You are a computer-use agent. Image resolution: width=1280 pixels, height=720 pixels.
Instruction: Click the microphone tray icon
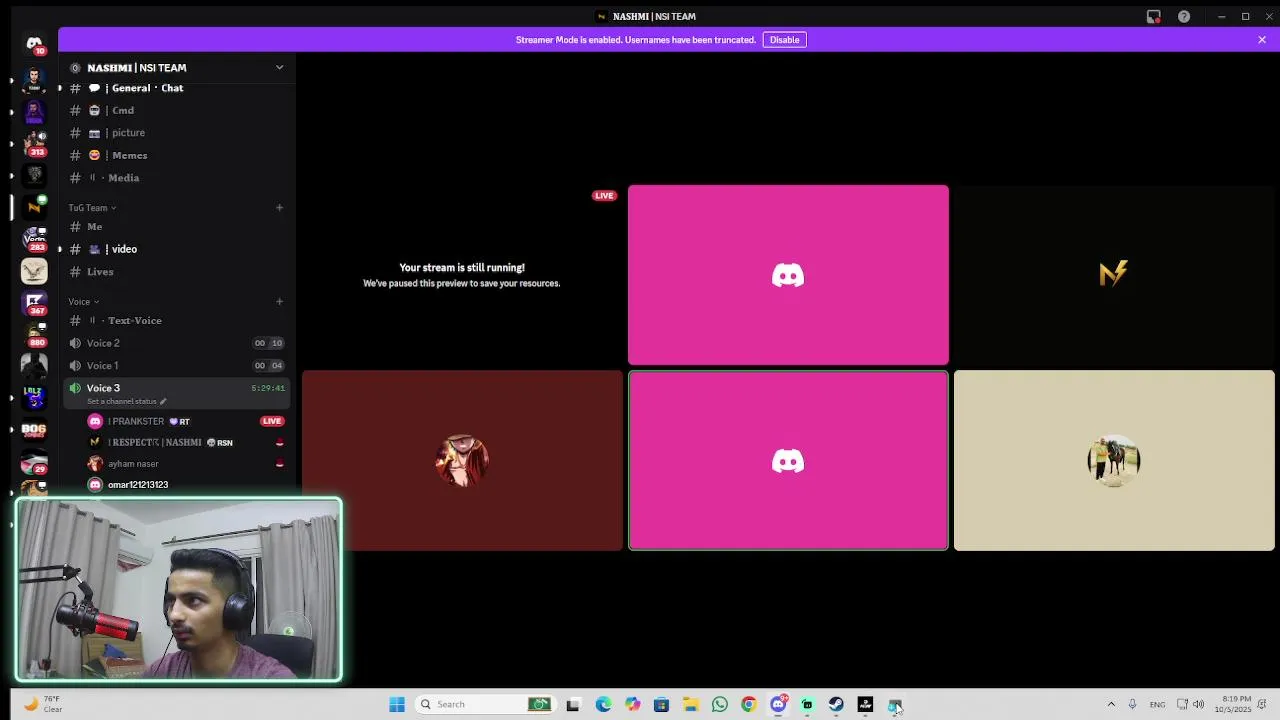[x=1132, y=704]
